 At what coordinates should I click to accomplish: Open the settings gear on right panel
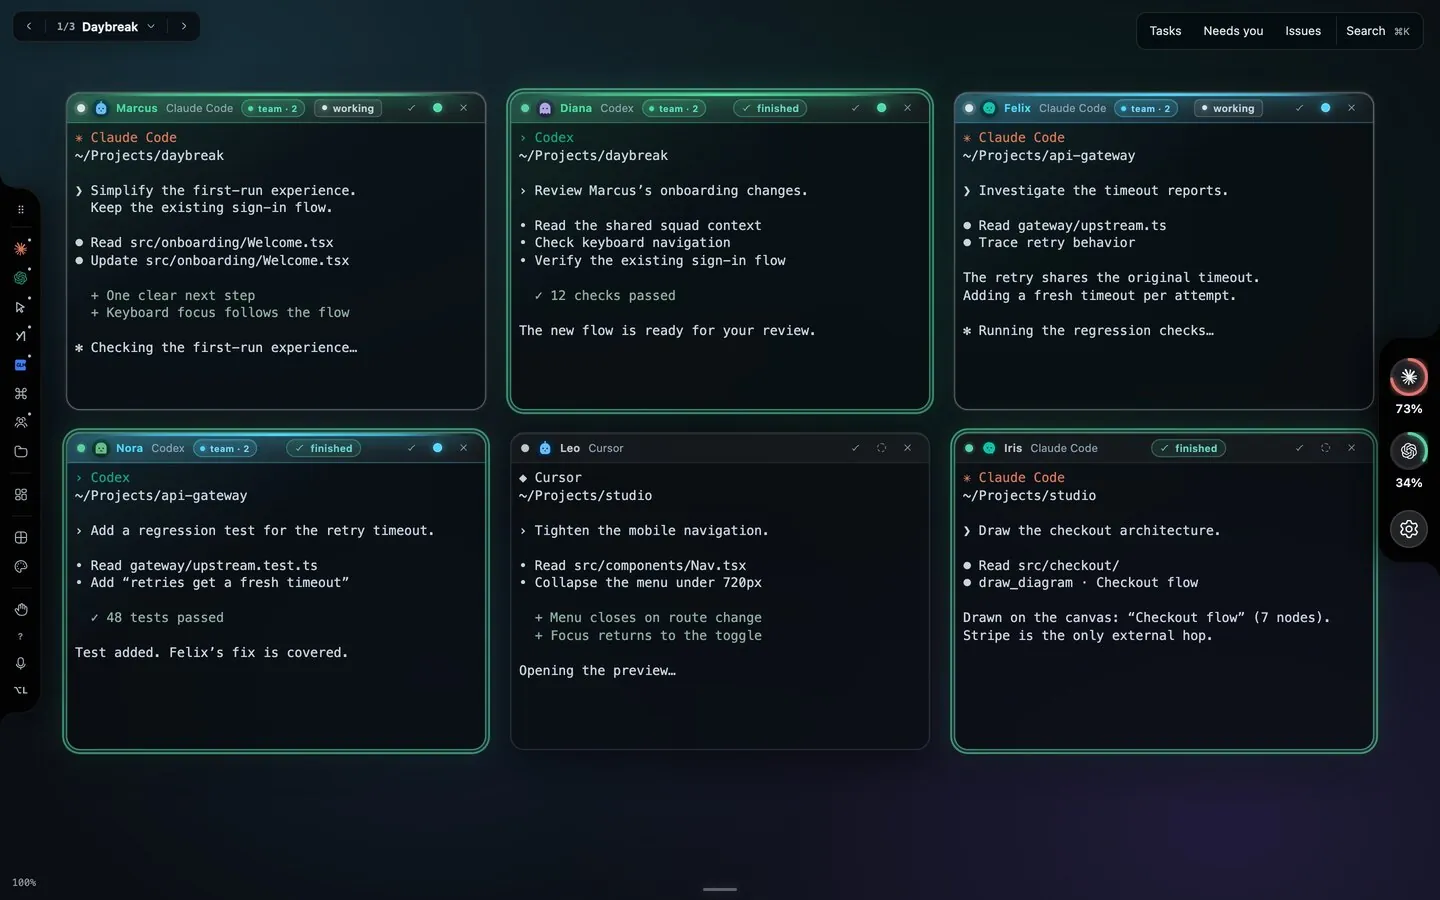1408,529
